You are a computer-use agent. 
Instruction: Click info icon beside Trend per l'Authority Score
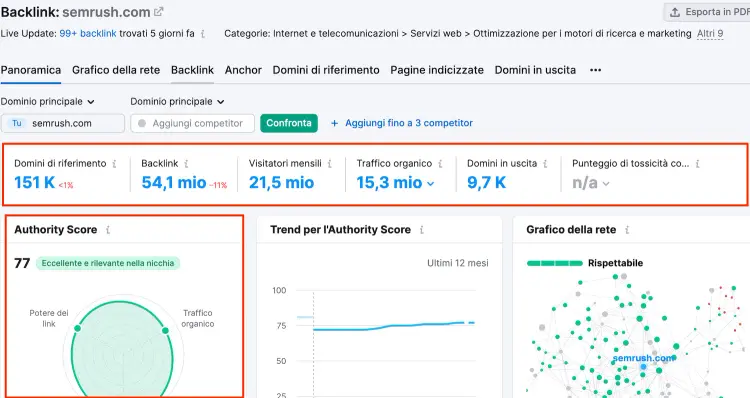click(x=421, y=230)
